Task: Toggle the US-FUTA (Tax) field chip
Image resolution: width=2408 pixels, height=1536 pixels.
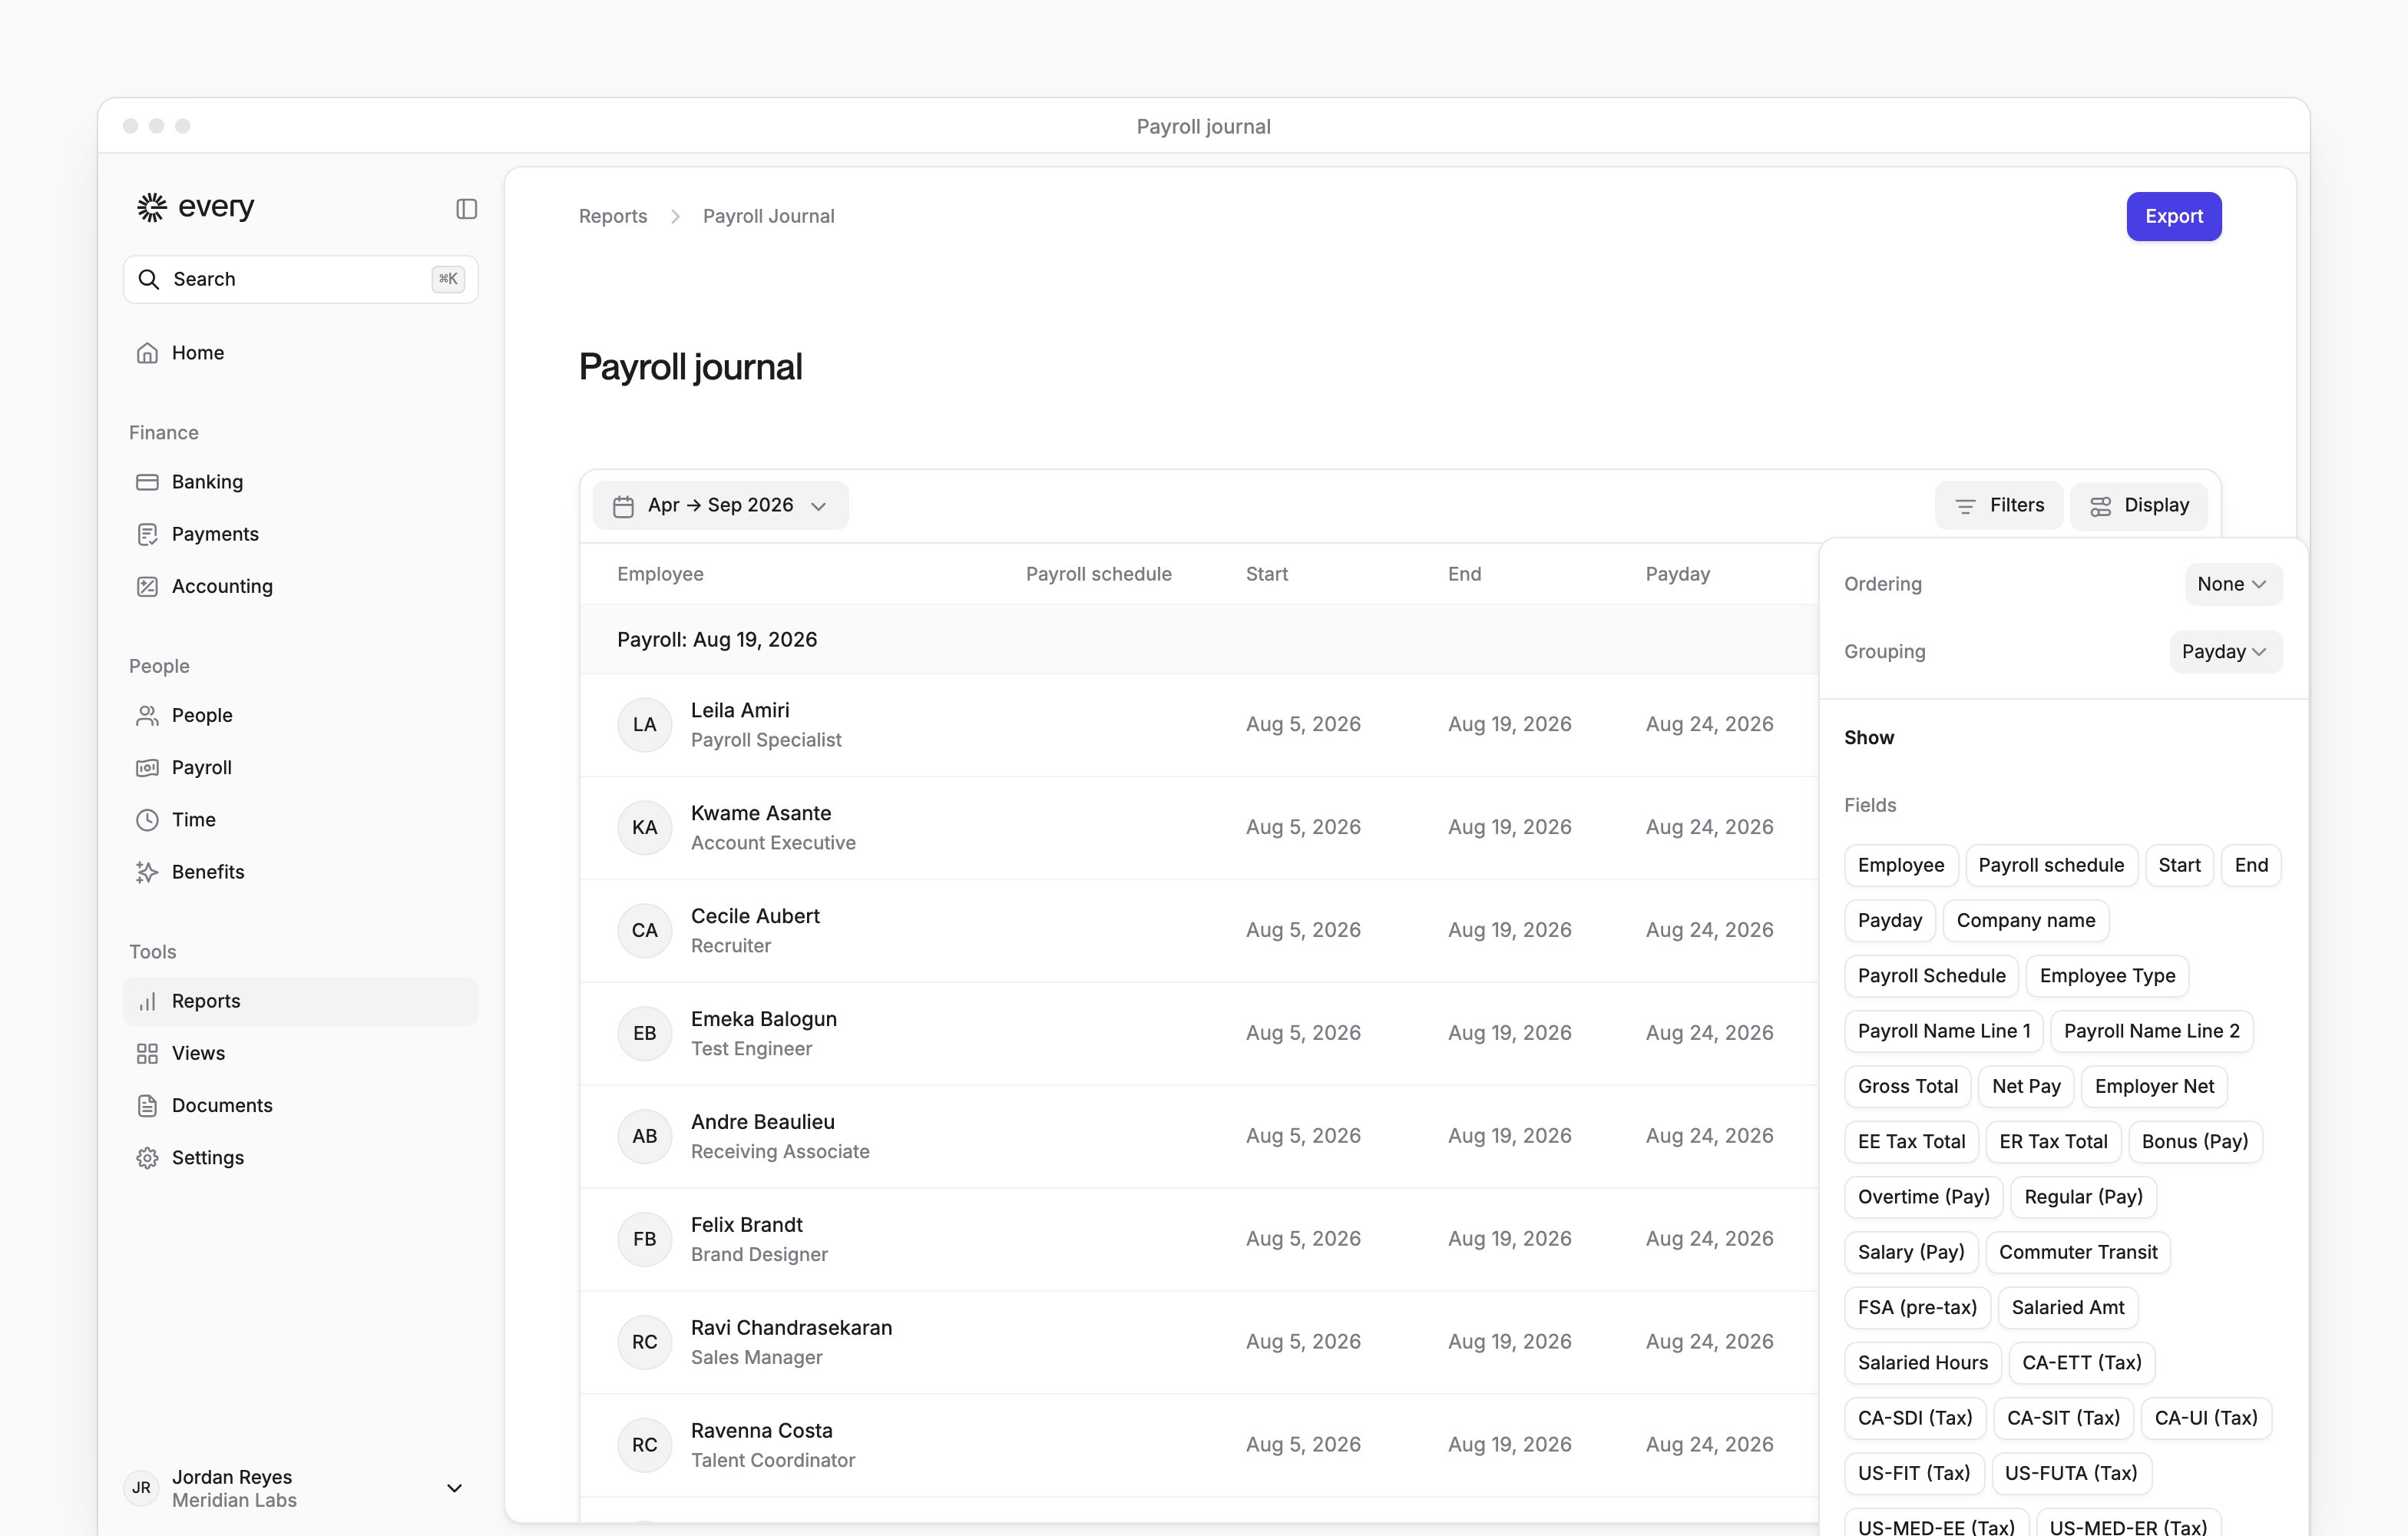Action: pos(2070,1473)
